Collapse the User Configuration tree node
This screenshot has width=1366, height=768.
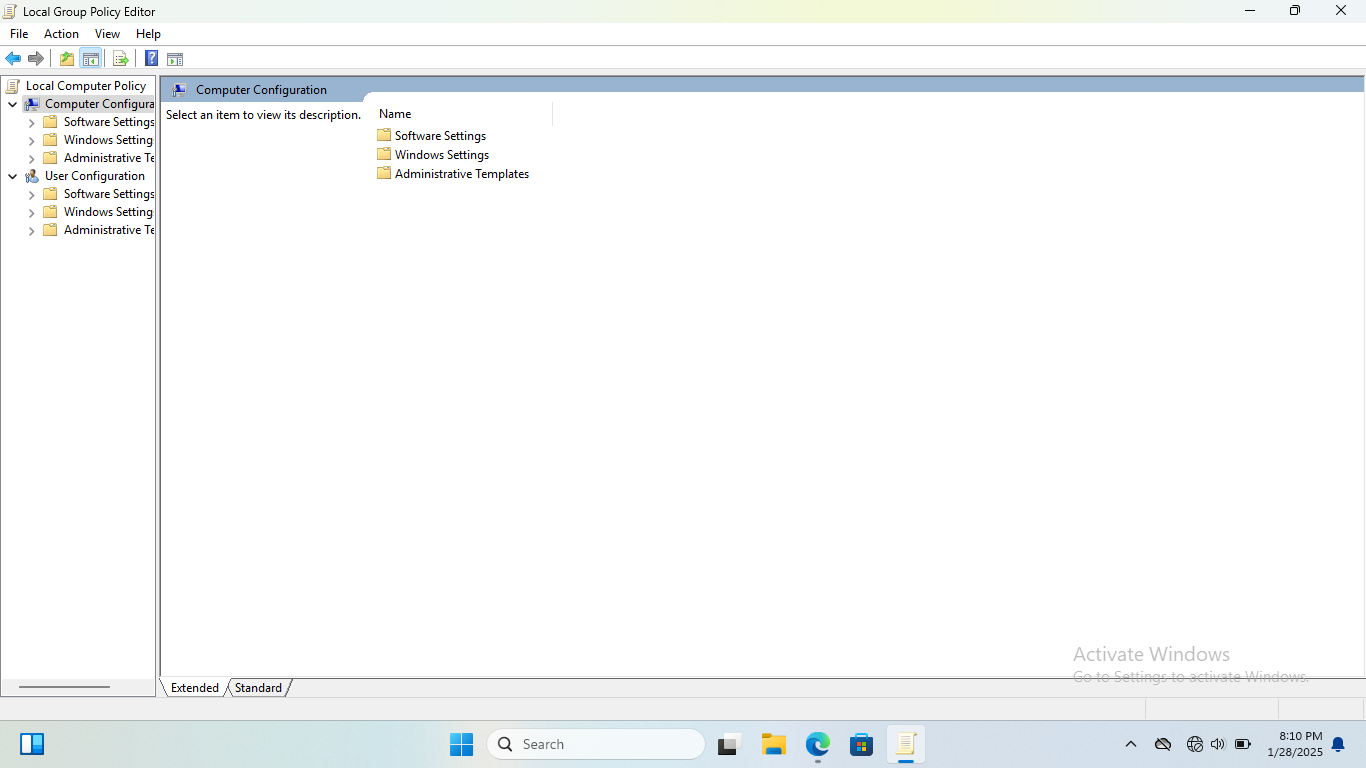12,176
